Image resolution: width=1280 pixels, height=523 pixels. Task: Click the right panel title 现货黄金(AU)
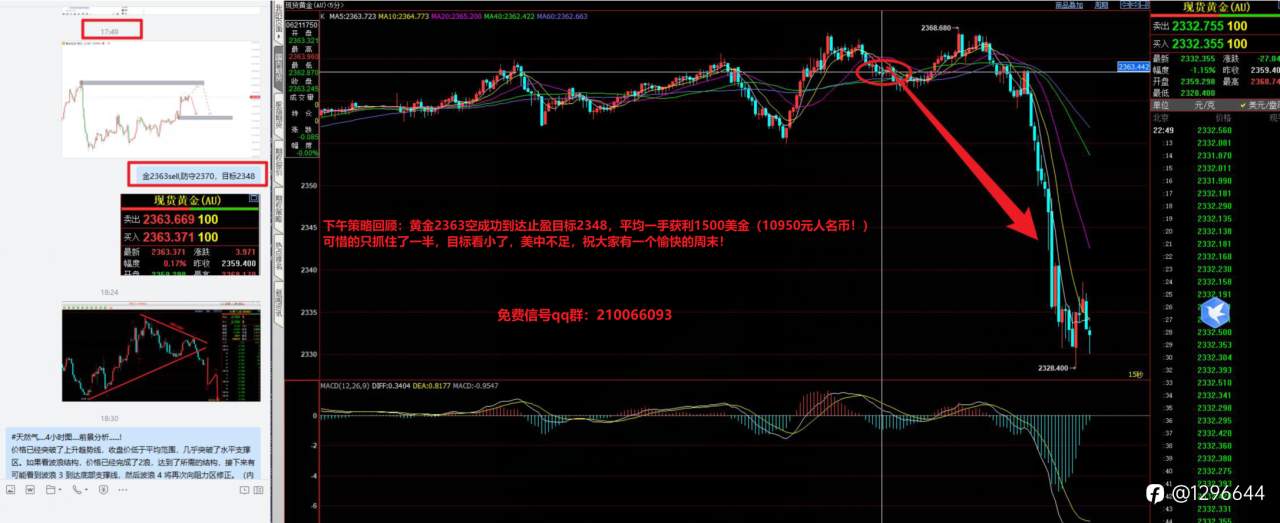(1216, 7)
